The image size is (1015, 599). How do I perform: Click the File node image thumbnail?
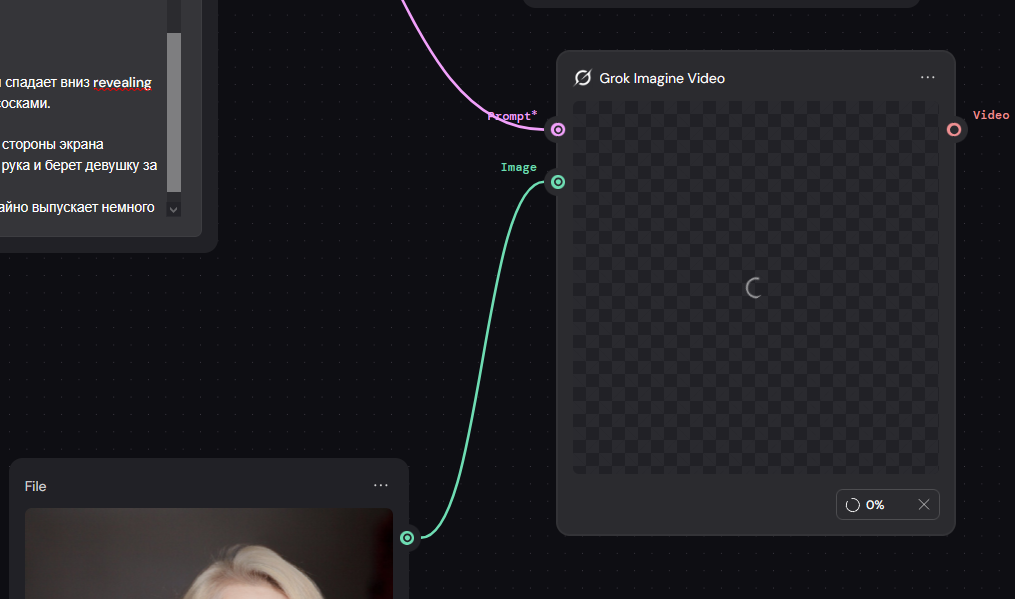click(208, 554)
